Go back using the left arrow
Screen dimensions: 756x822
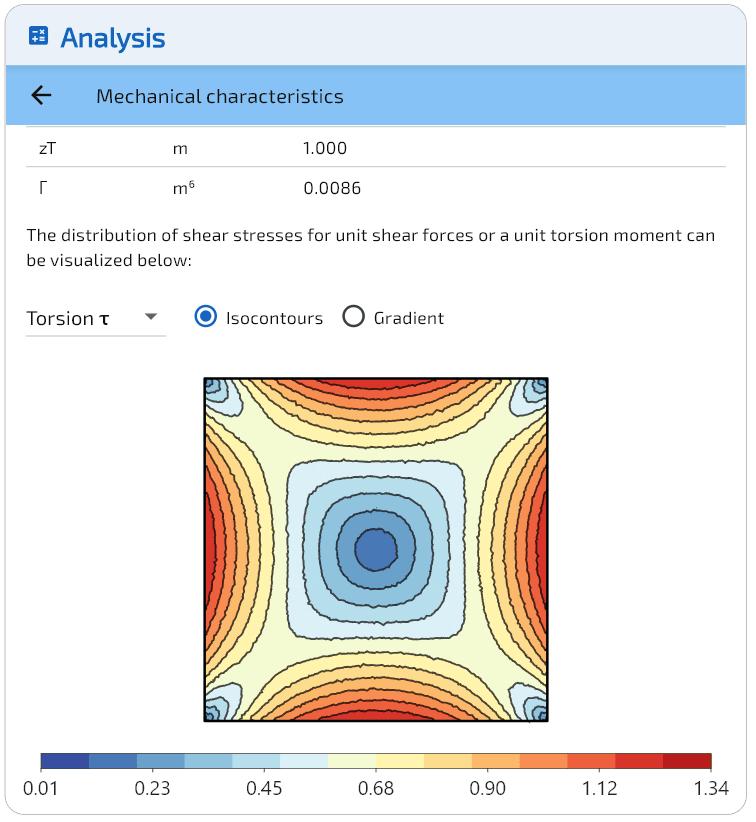pyautogui.click(x=41, y=96)
